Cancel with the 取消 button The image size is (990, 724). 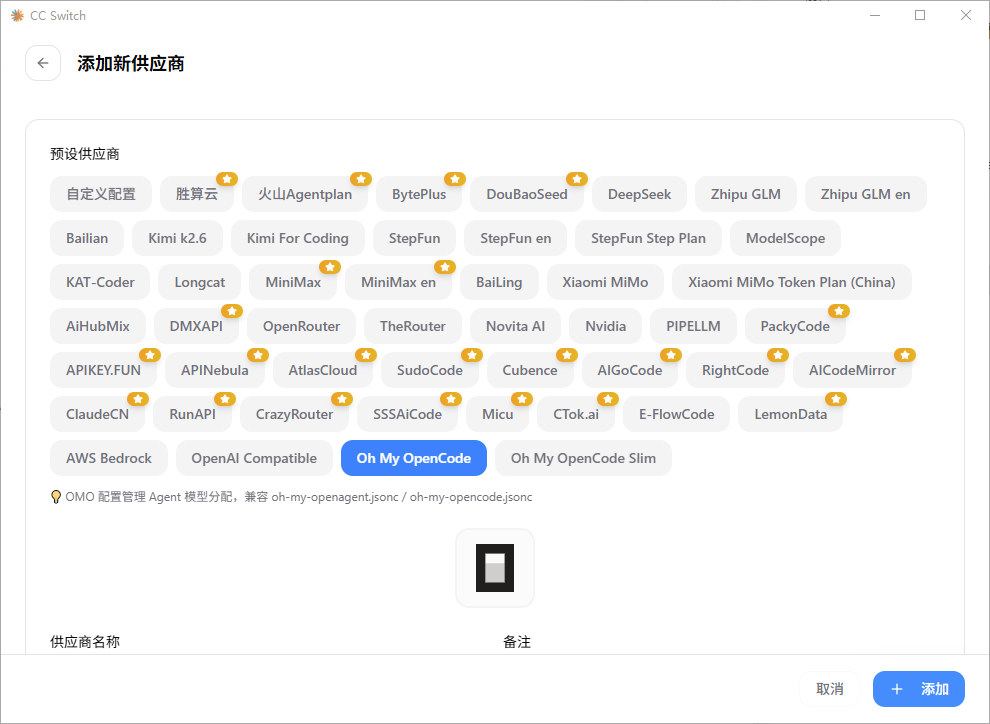[x=830, y=689]
